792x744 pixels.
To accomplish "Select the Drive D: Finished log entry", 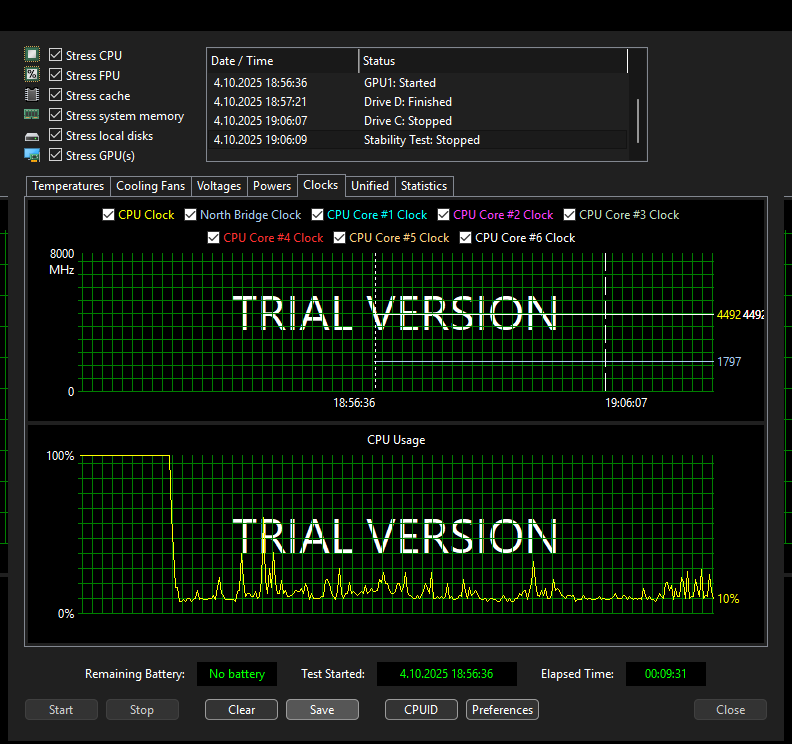I will (x=418, y=102).
